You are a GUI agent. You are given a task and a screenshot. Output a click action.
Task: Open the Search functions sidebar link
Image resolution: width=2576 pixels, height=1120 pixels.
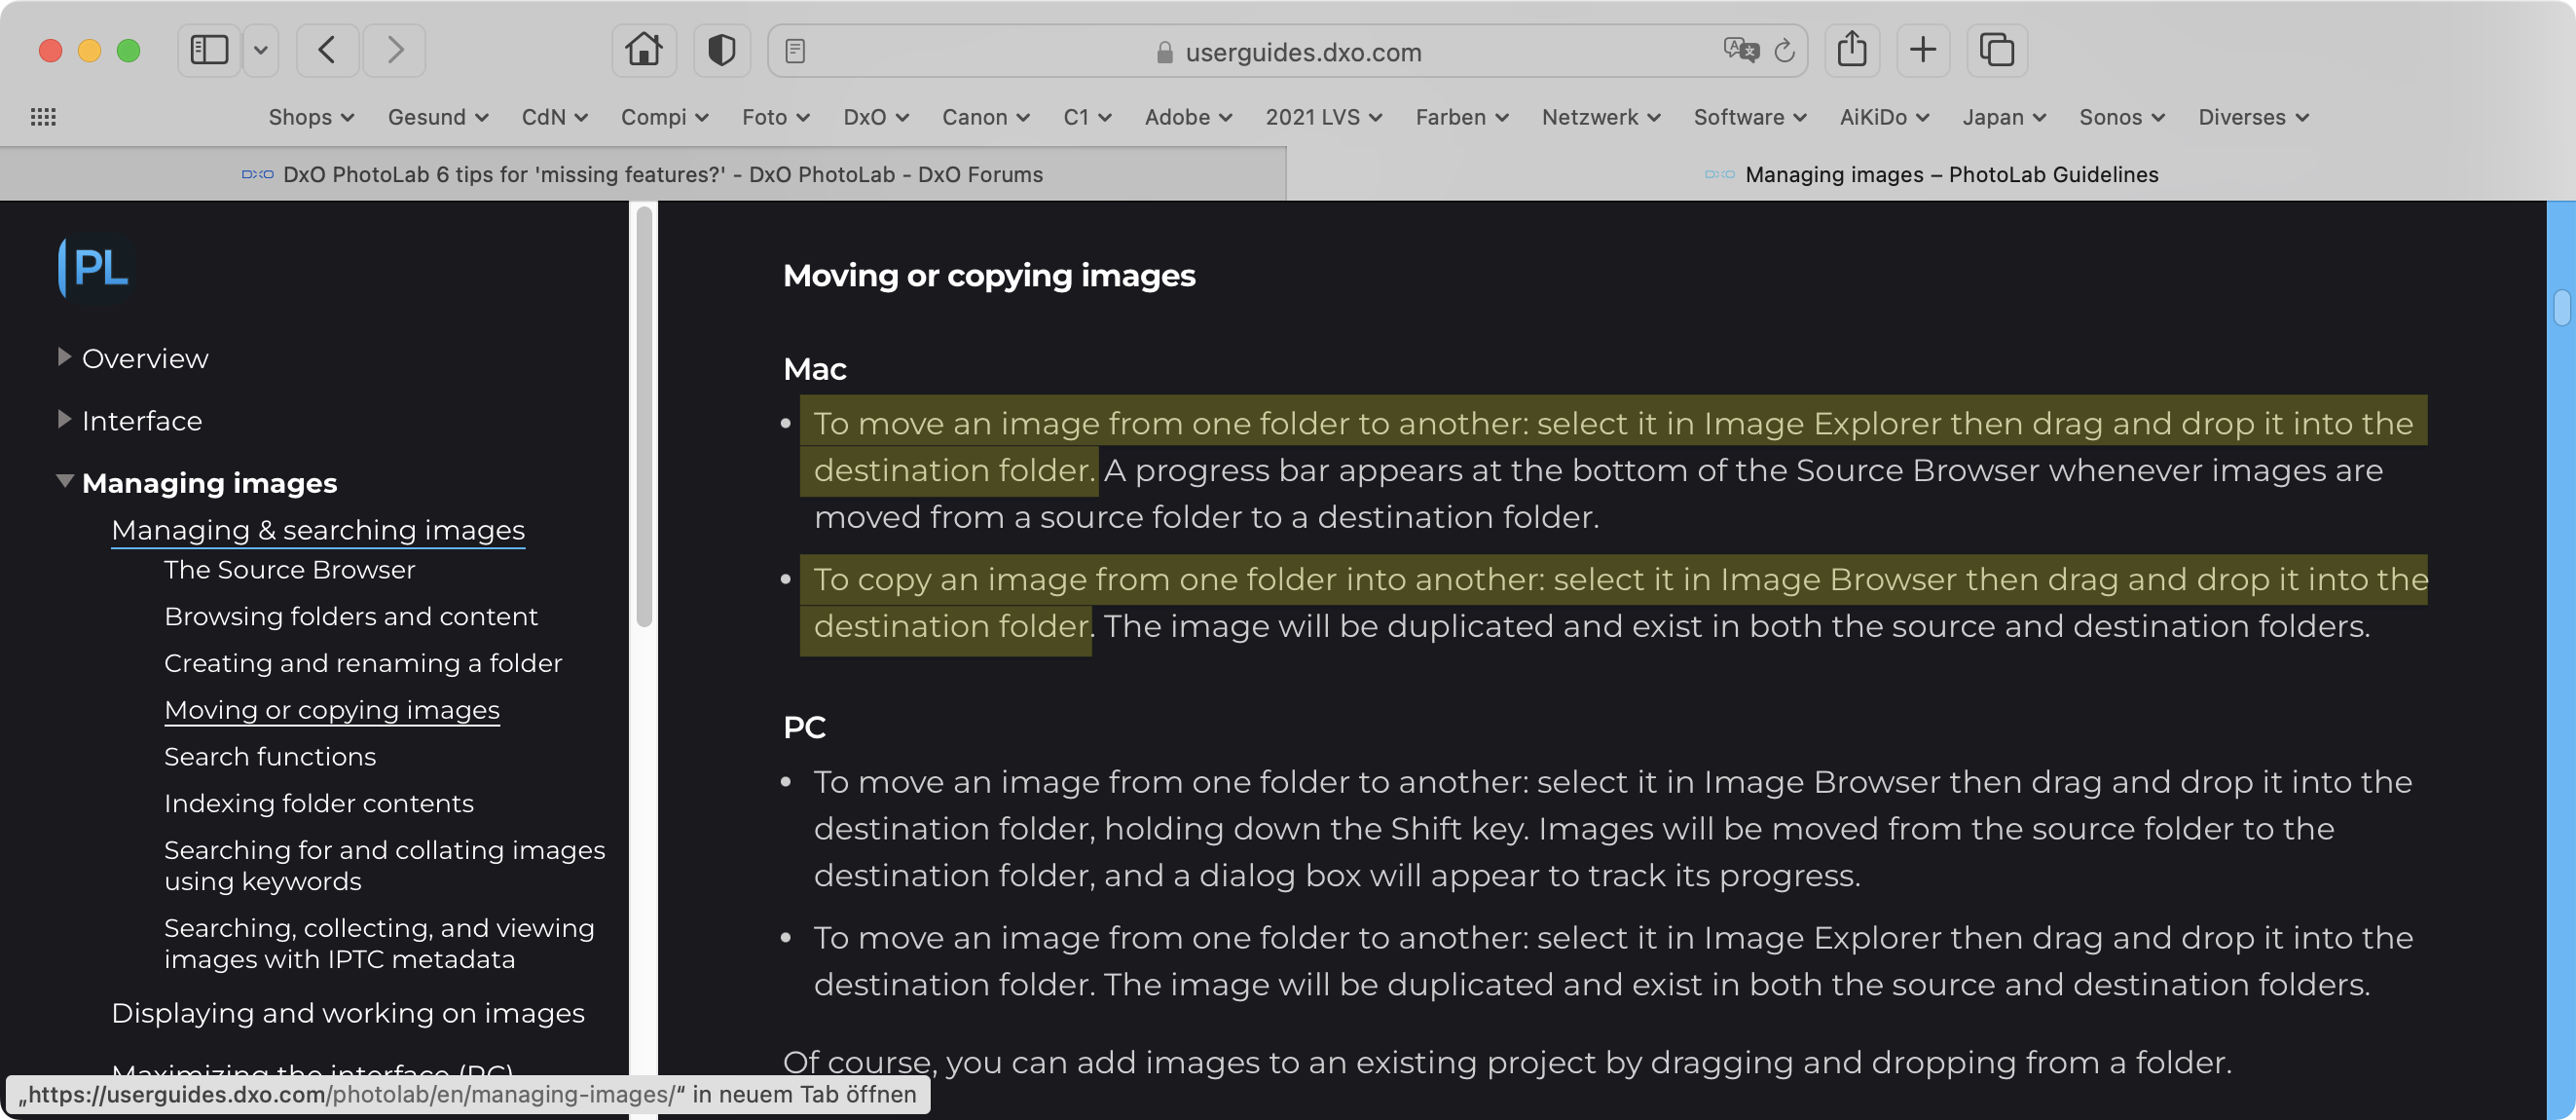click(x=270, y=757)
